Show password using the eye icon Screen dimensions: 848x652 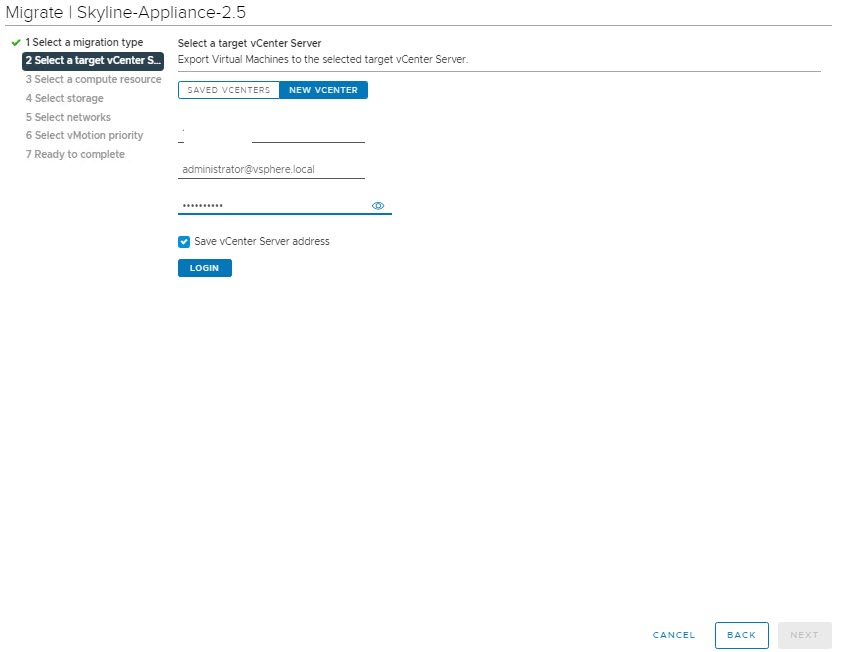[378, 206]
